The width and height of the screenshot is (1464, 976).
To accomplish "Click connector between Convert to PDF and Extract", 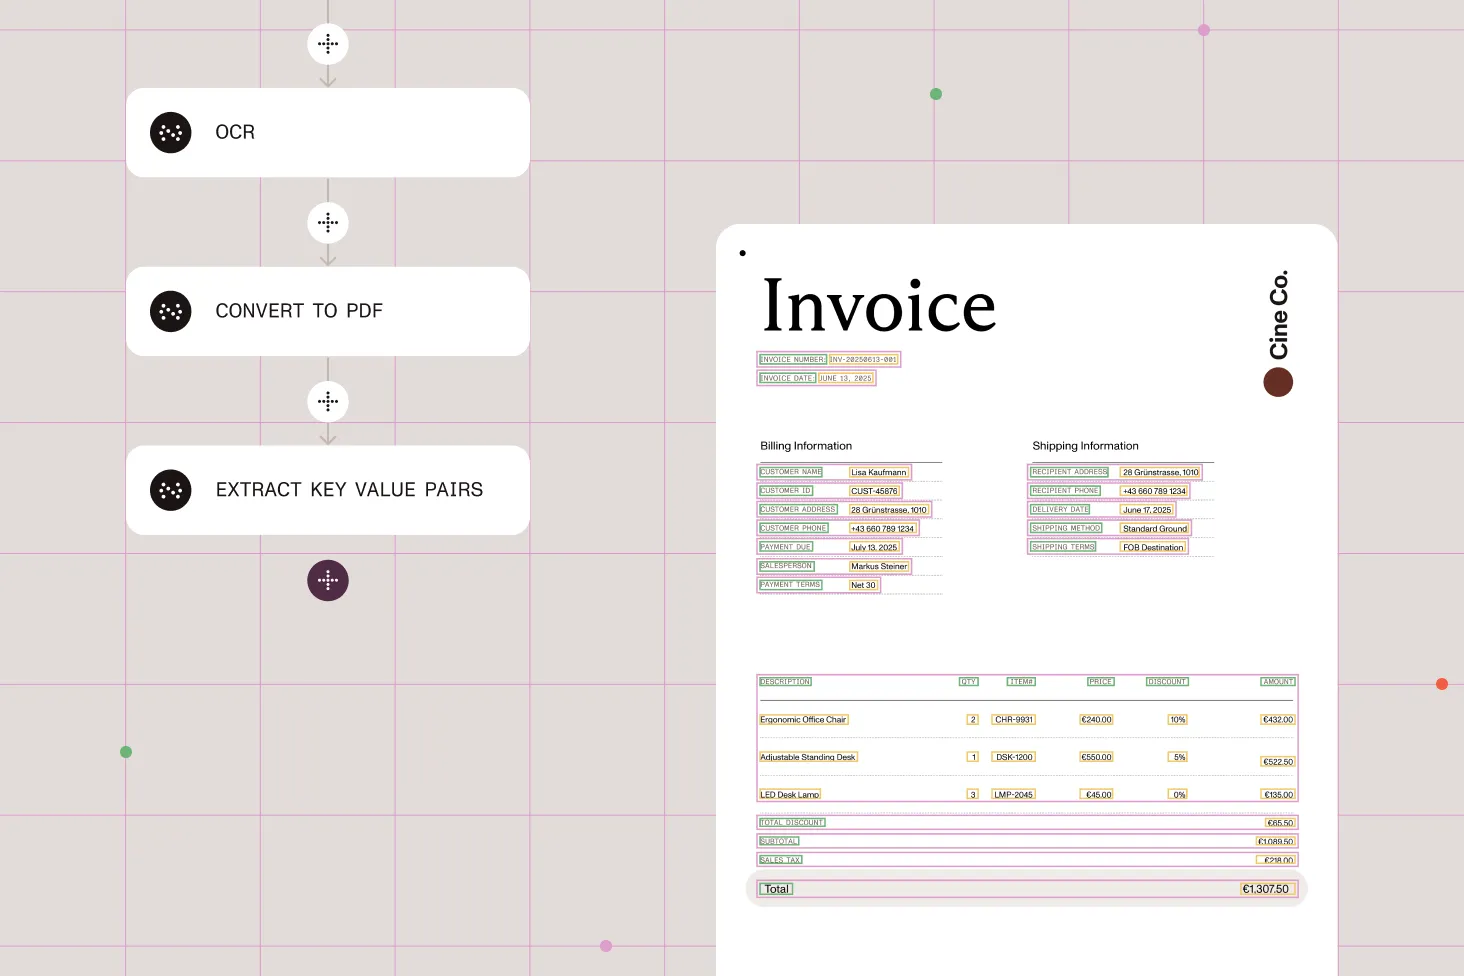I will (328, 402).
